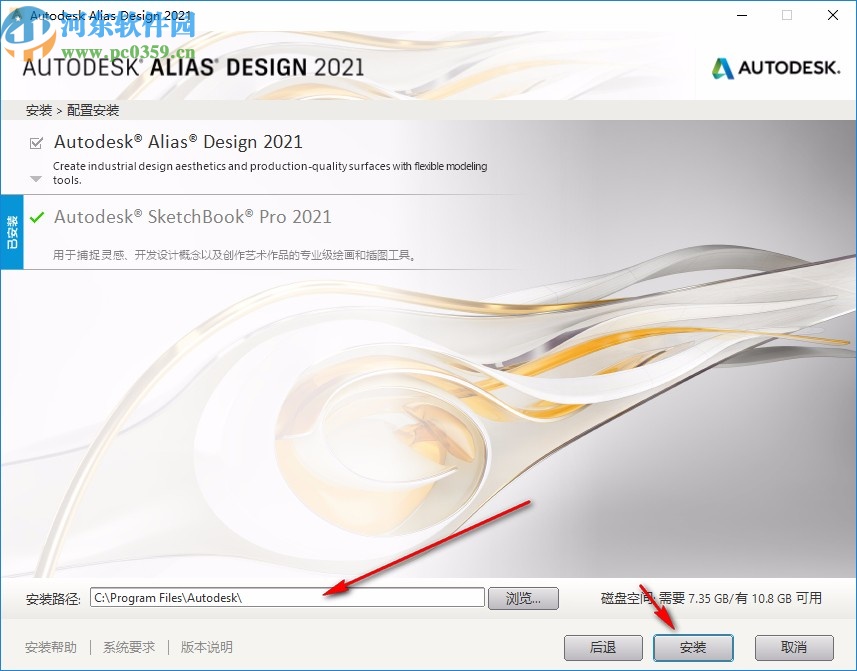Collapse the Alias Design details with the gray arrow

38,180
